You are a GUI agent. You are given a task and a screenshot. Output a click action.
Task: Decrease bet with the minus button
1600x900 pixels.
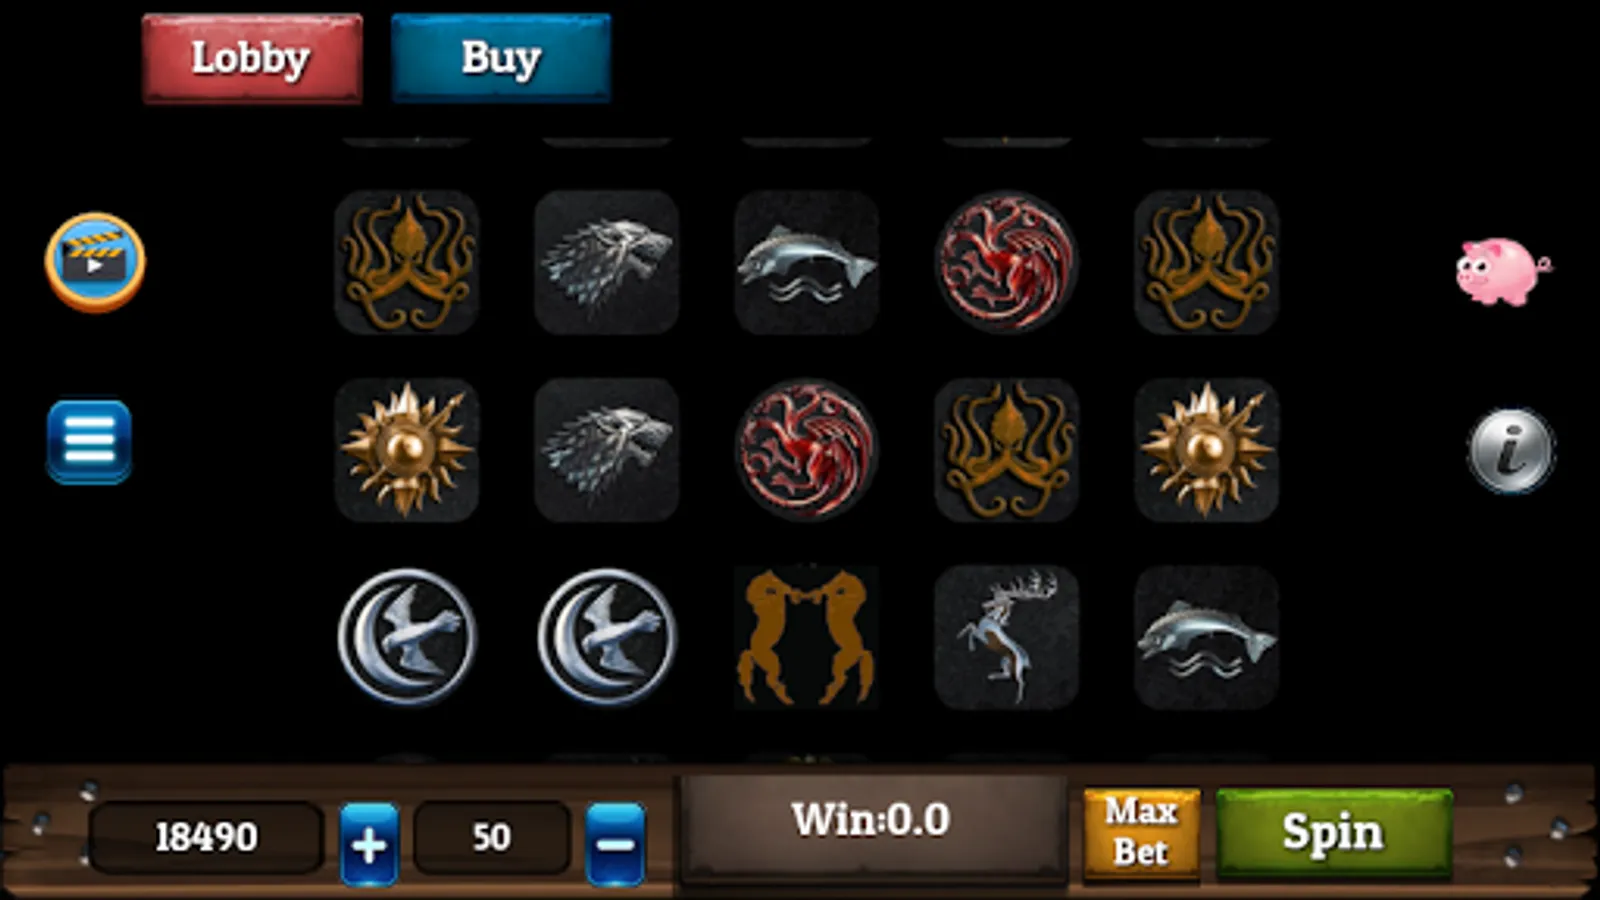click(x=615, y=844)
